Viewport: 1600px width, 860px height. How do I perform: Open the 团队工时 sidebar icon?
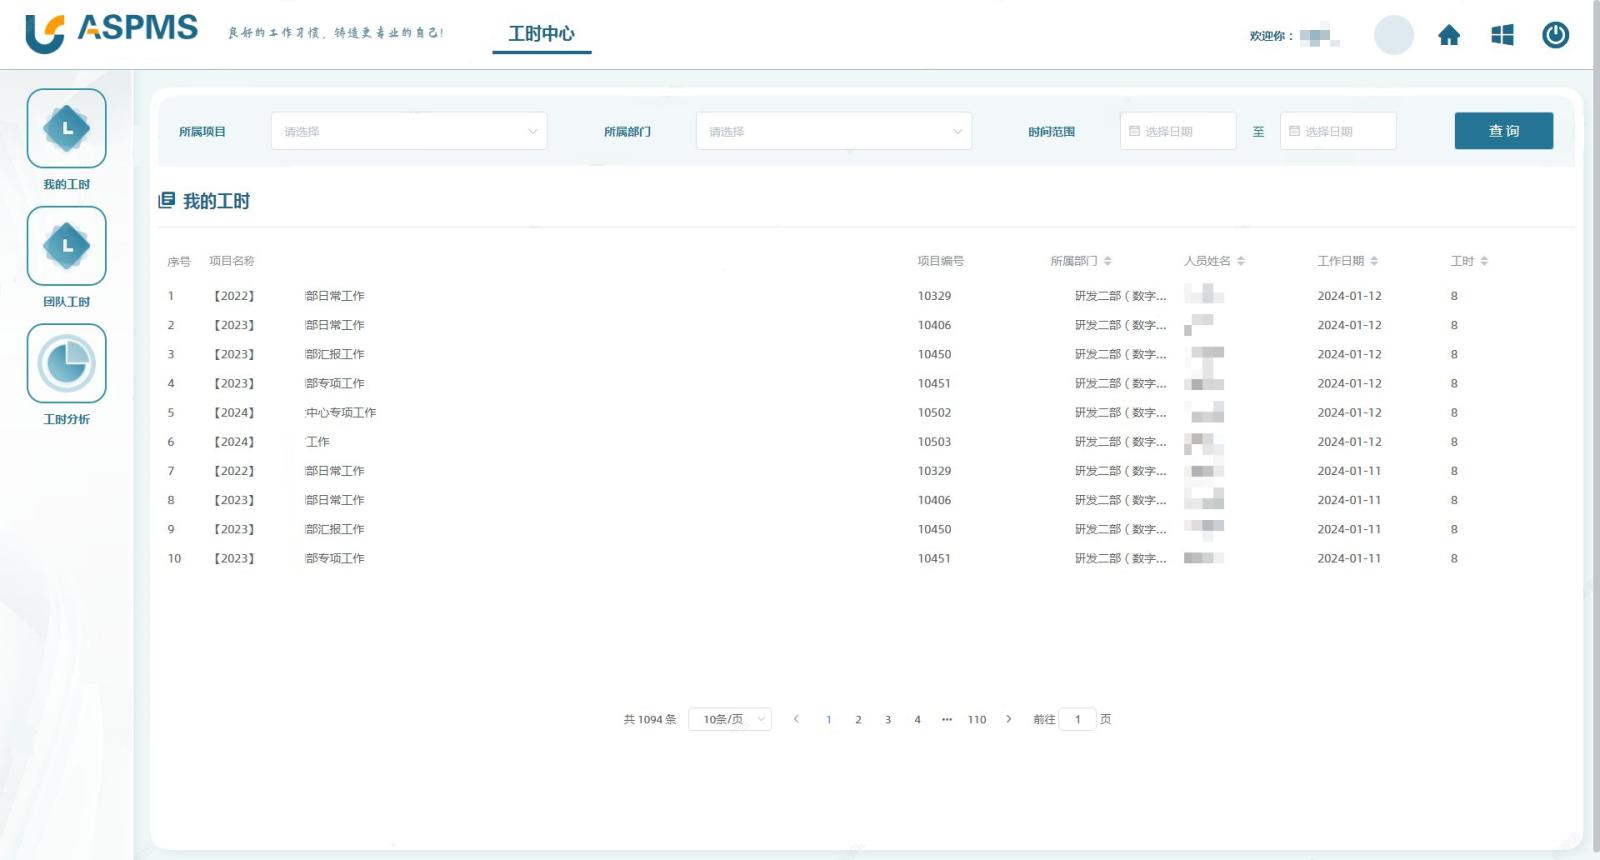click(66, 246)
